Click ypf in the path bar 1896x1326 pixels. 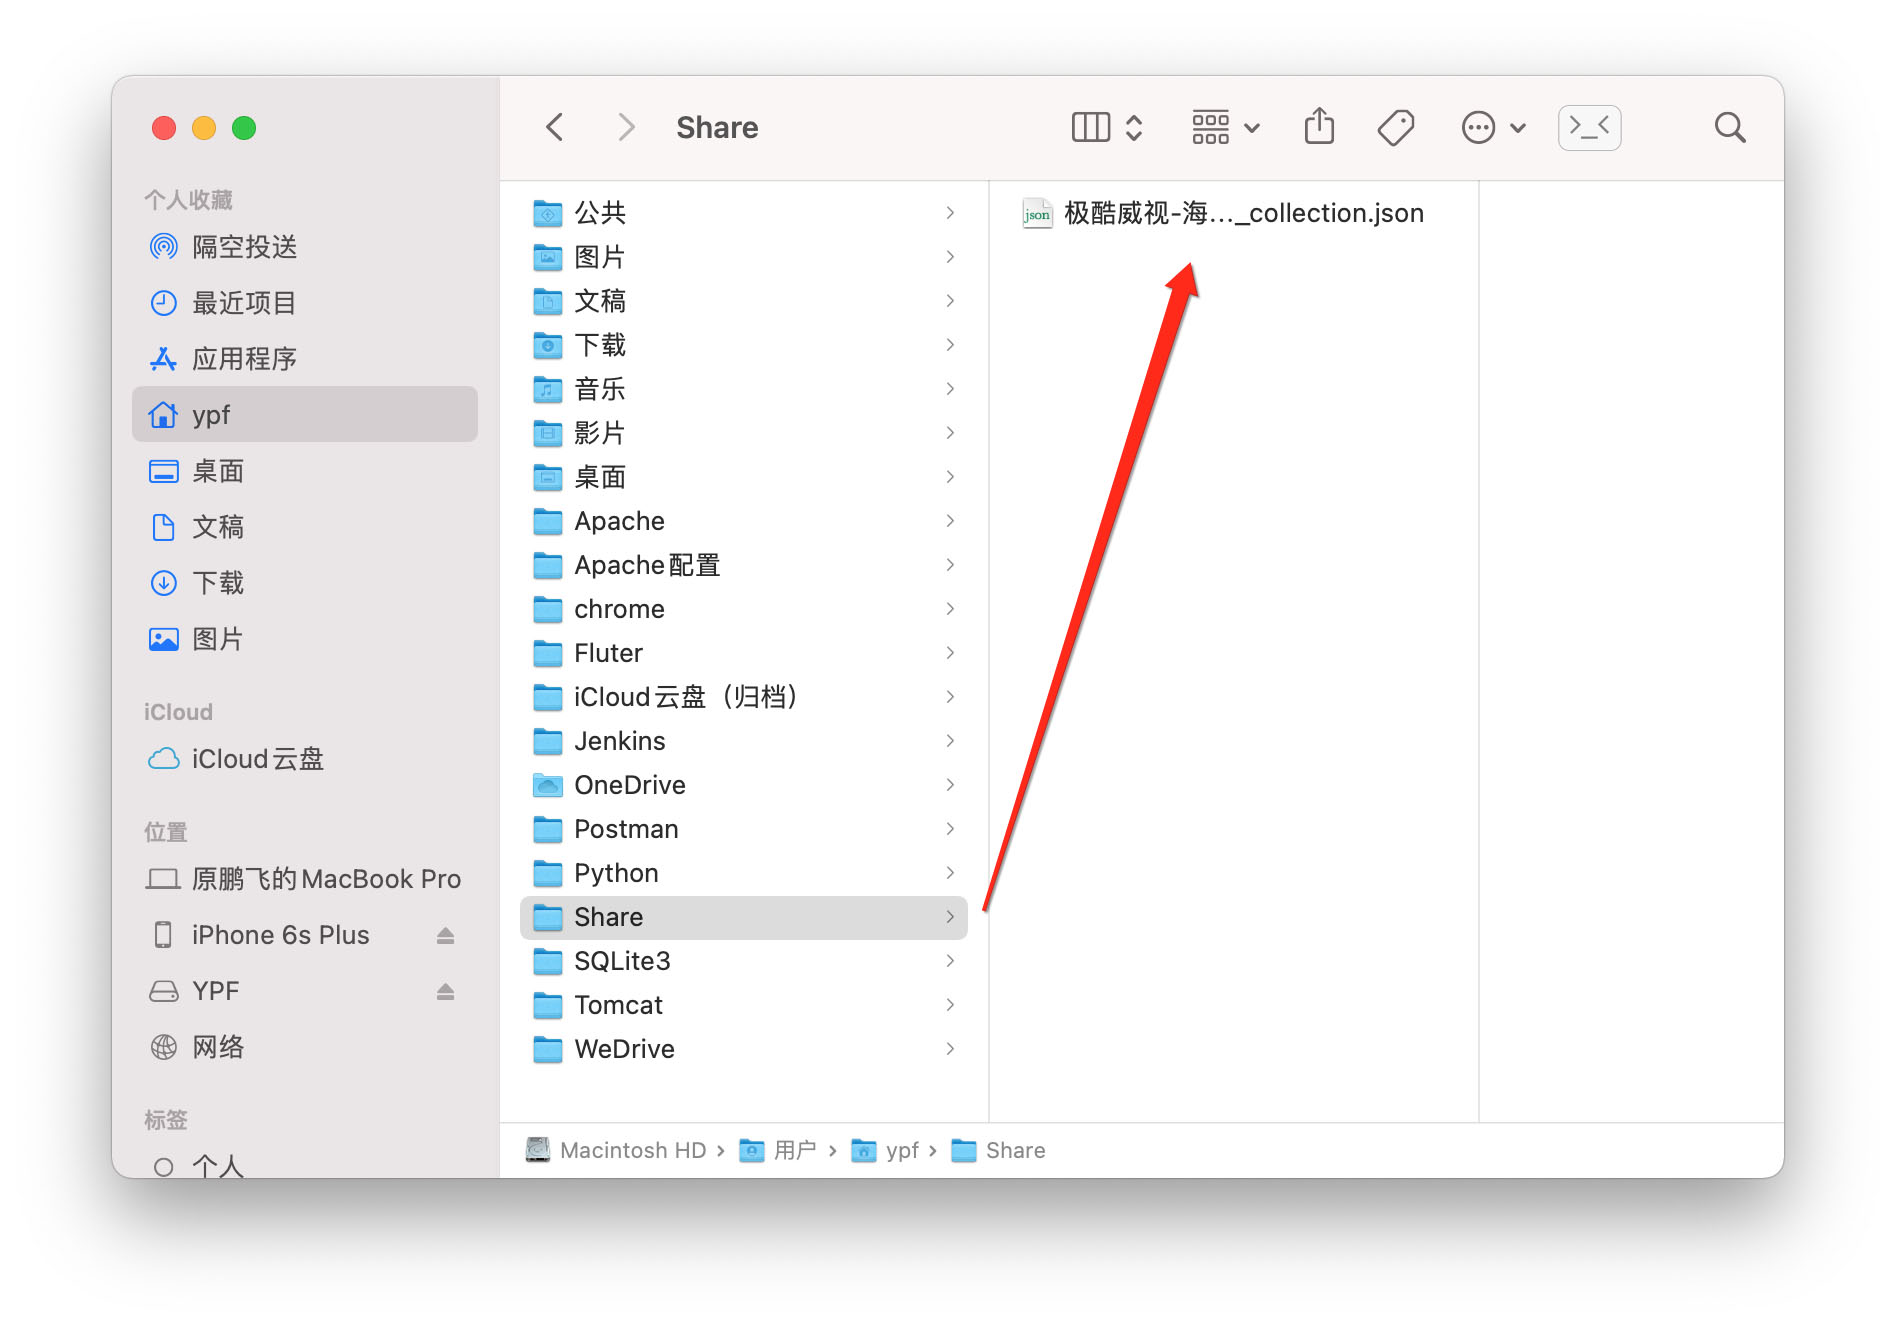tap(901, 1150)
